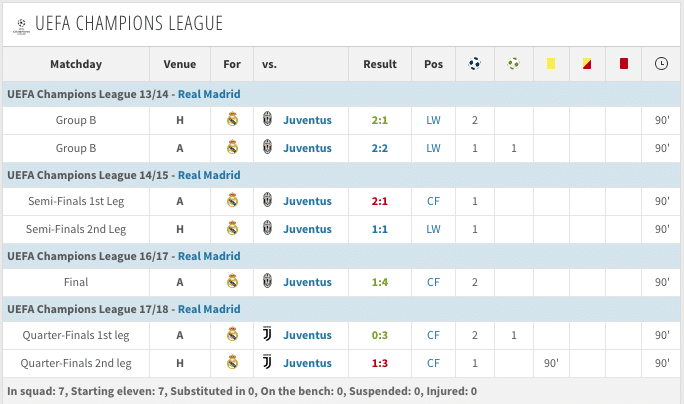Click the Result column header
The height and width of the screenshot is (404, 684).
380,64
